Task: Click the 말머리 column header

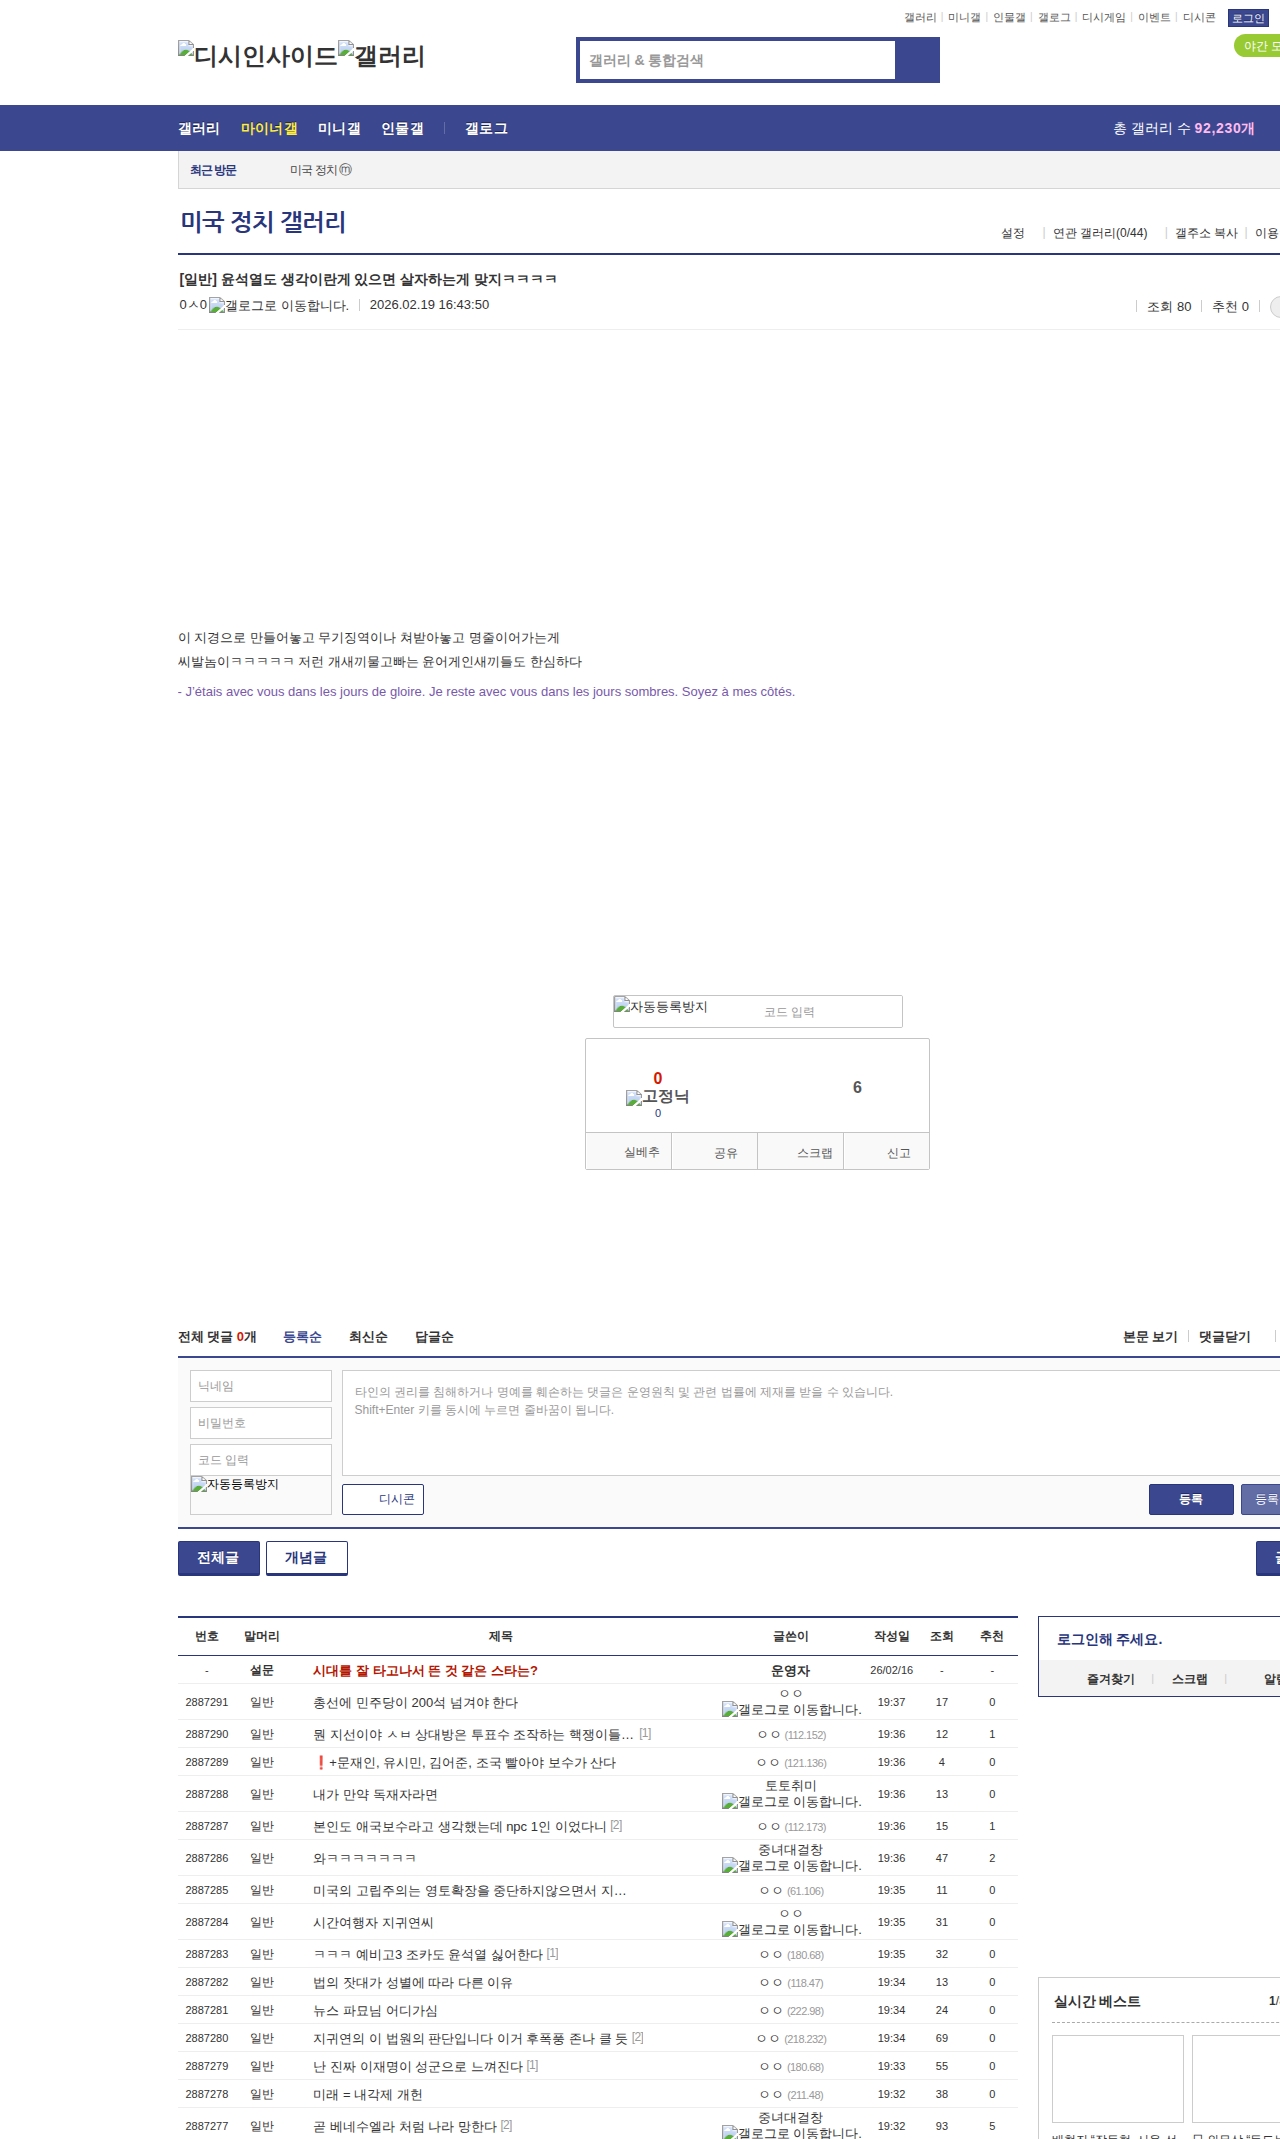Action: coord(262,1637)
